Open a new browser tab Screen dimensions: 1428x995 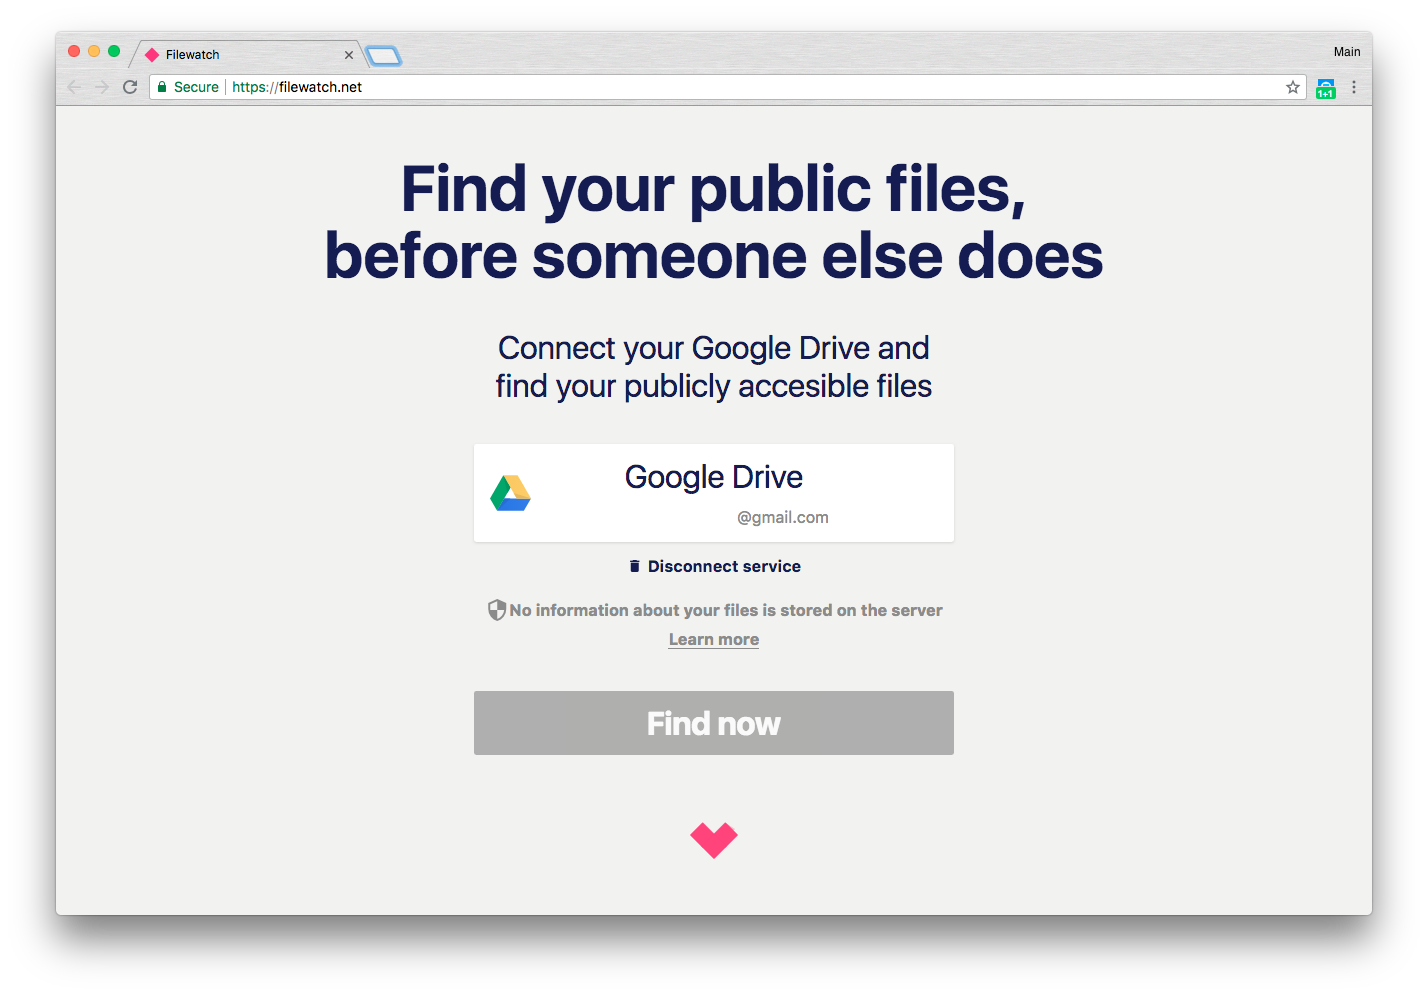(384, 56)
